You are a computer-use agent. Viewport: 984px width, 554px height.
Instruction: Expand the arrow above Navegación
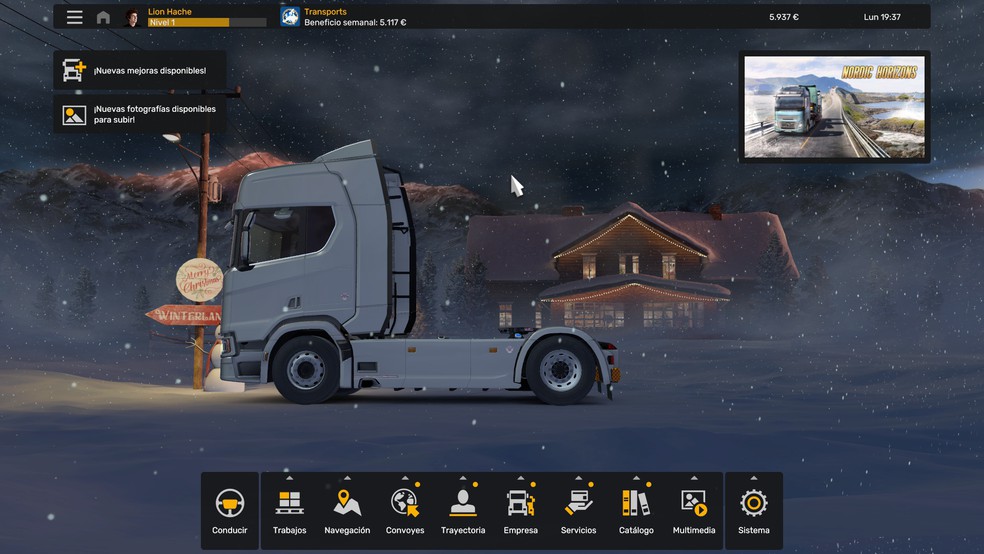[347, 478]
